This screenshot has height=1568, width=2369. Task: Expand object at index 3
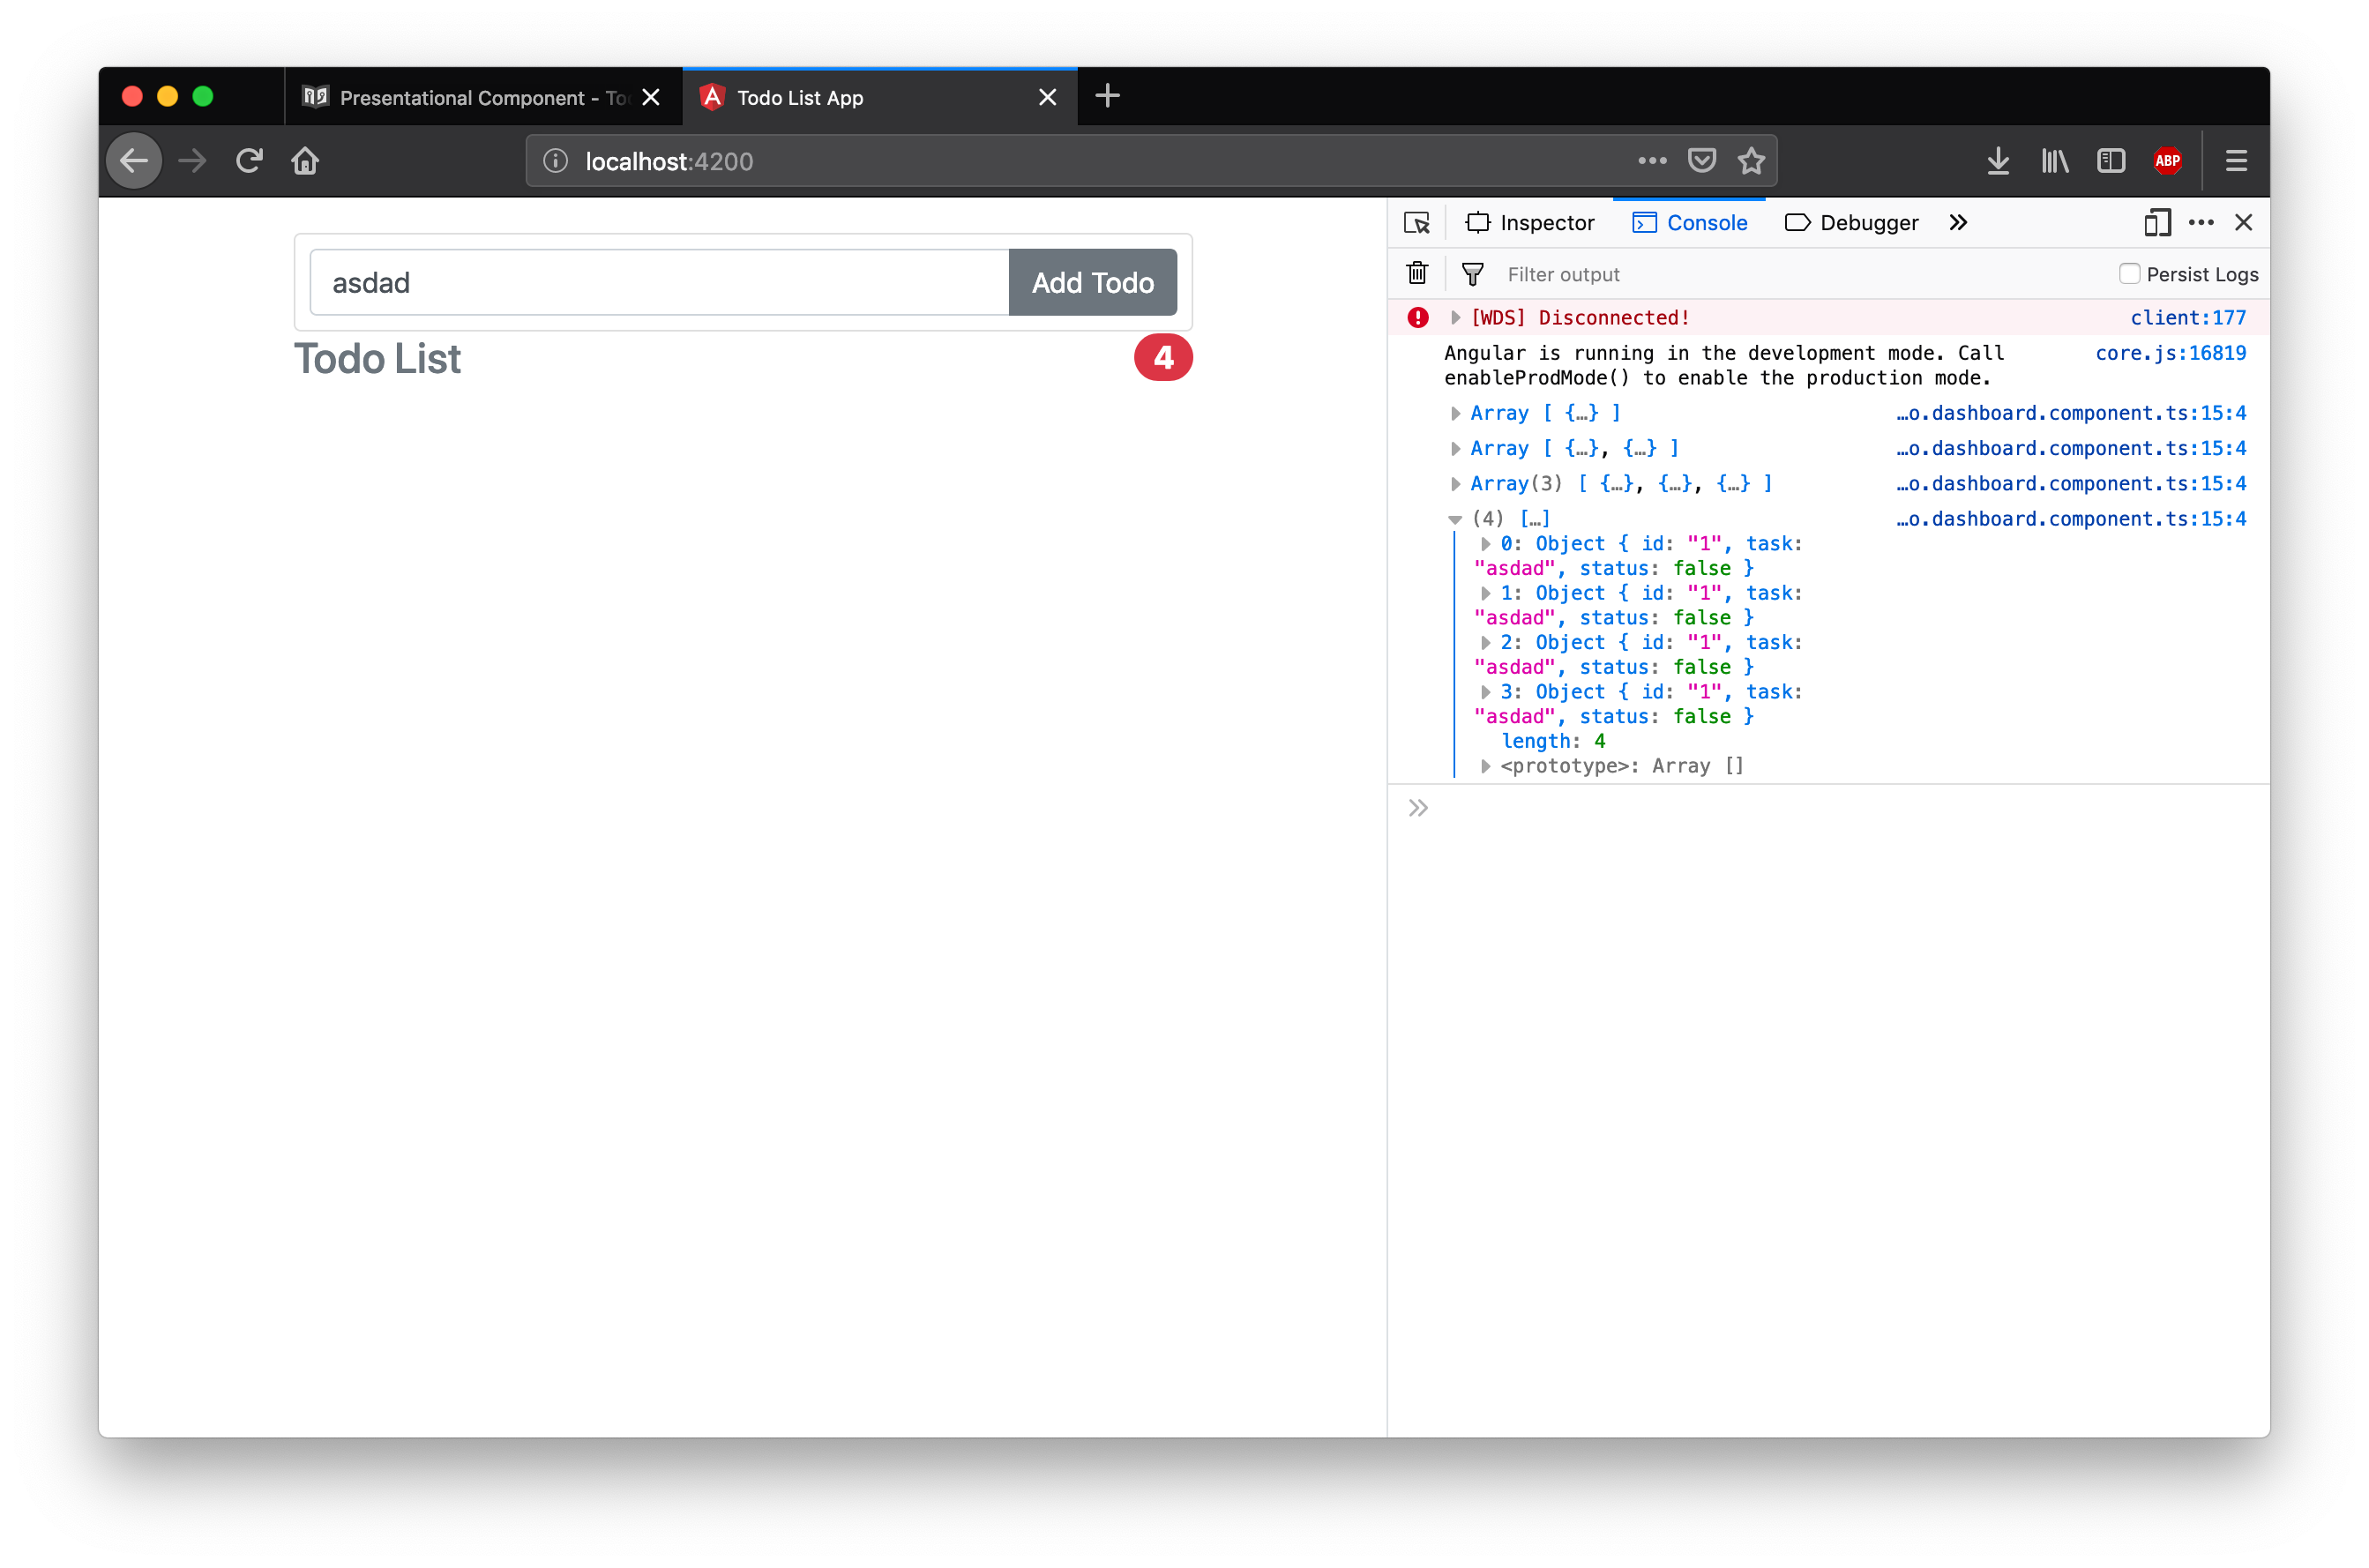[x=1485, y=692]
